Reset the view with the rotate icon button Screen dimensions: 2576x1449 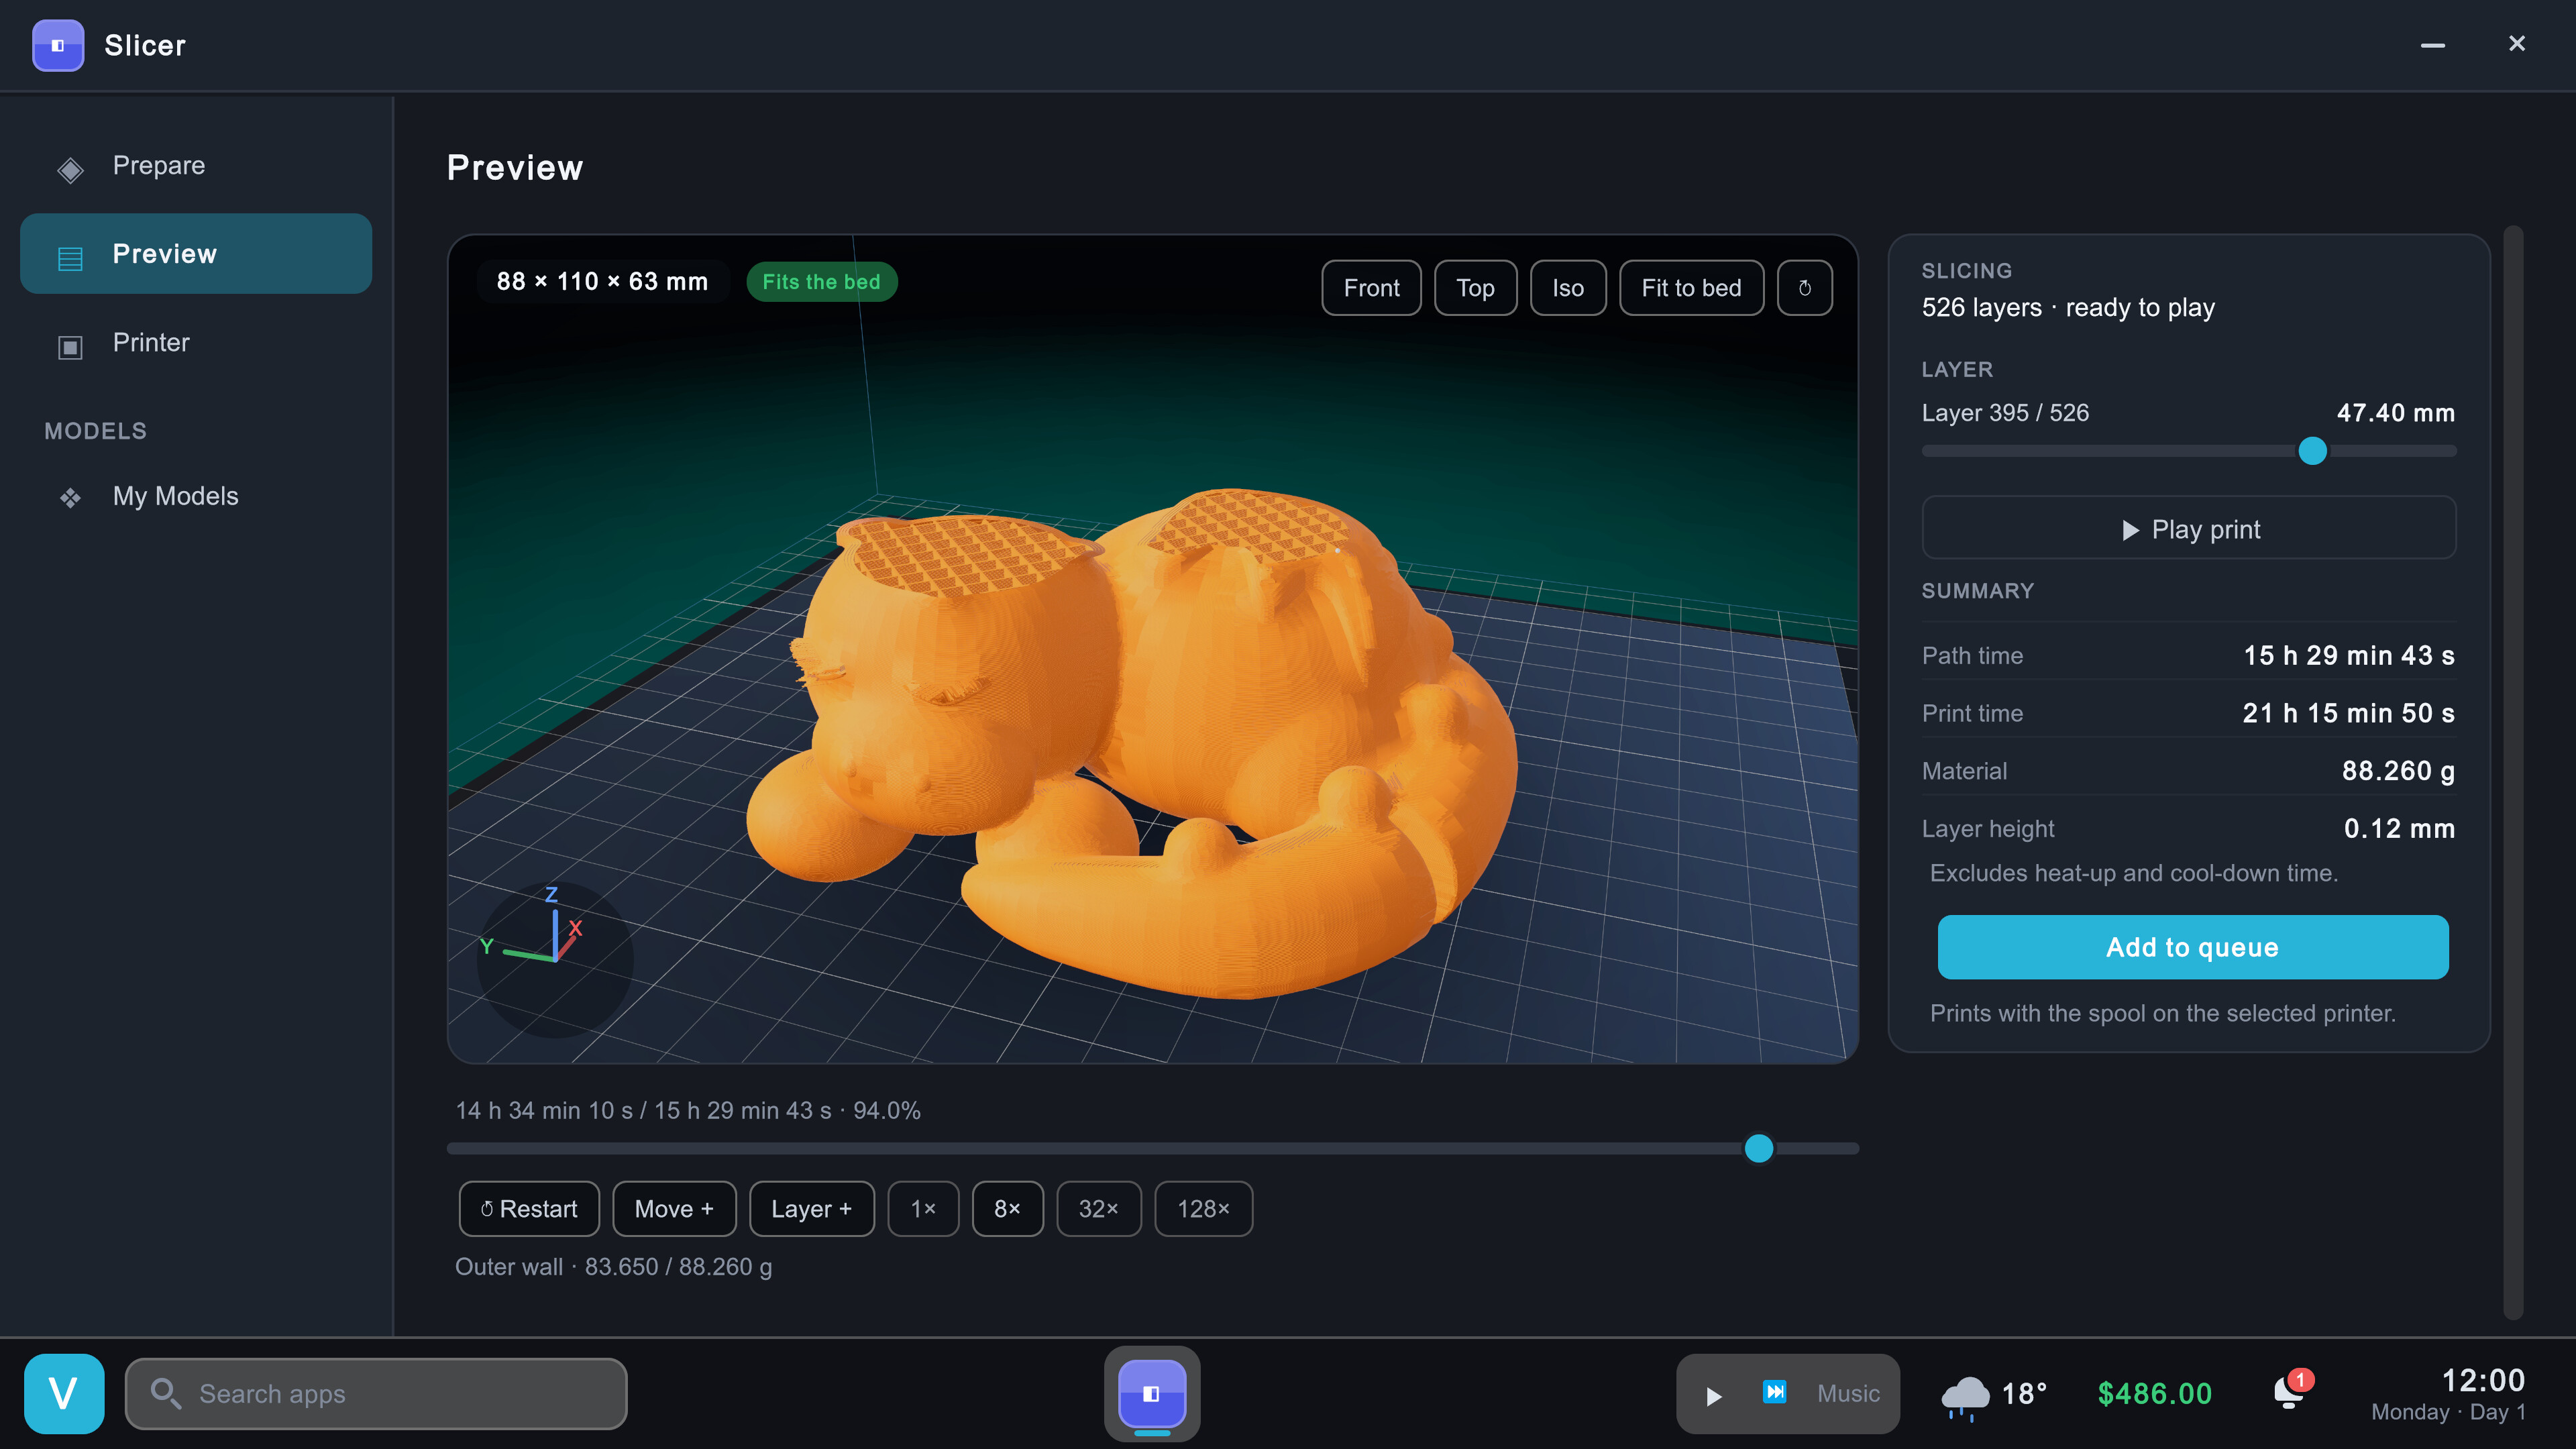tap(1804, 288)
